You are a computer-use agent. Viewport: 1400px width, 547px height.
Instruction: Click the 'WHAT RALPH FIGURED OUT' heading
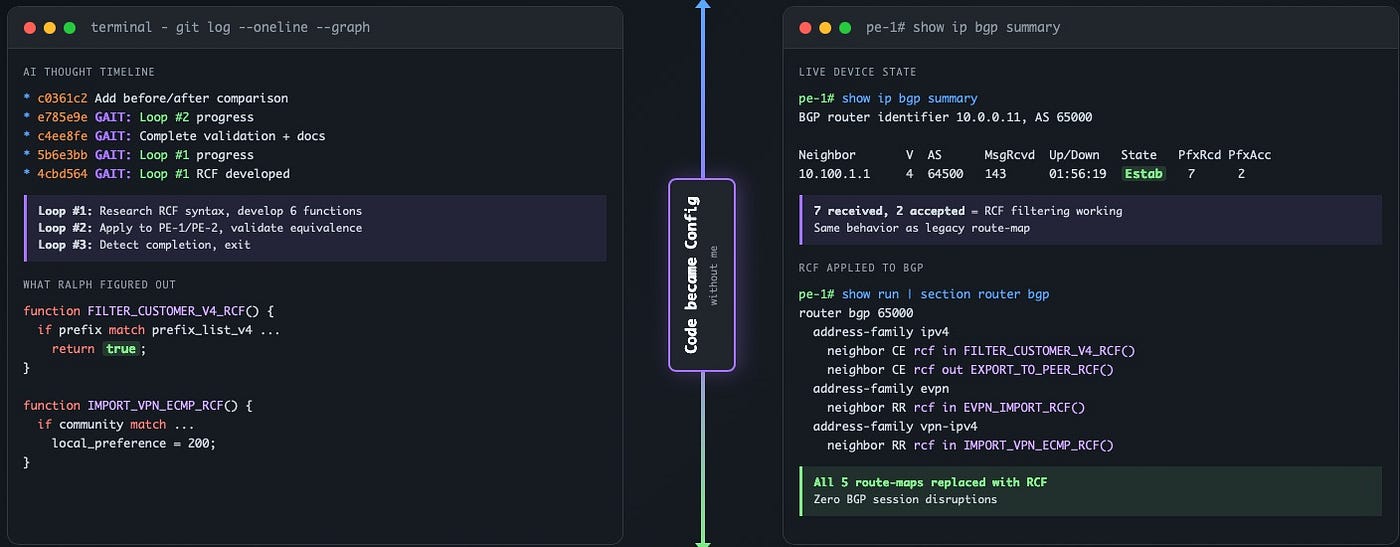click(x=99, y=285)
